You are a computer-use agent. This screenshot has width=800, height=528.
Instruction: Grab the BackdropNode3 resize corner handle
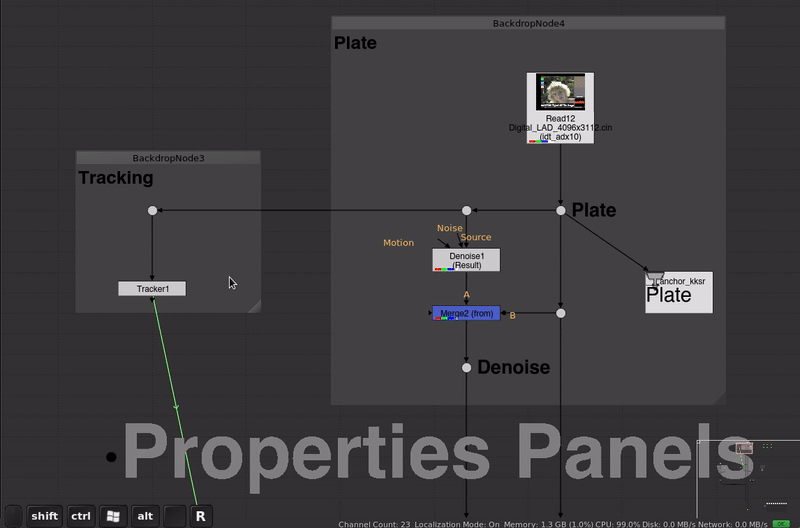(x=255, y=307)
